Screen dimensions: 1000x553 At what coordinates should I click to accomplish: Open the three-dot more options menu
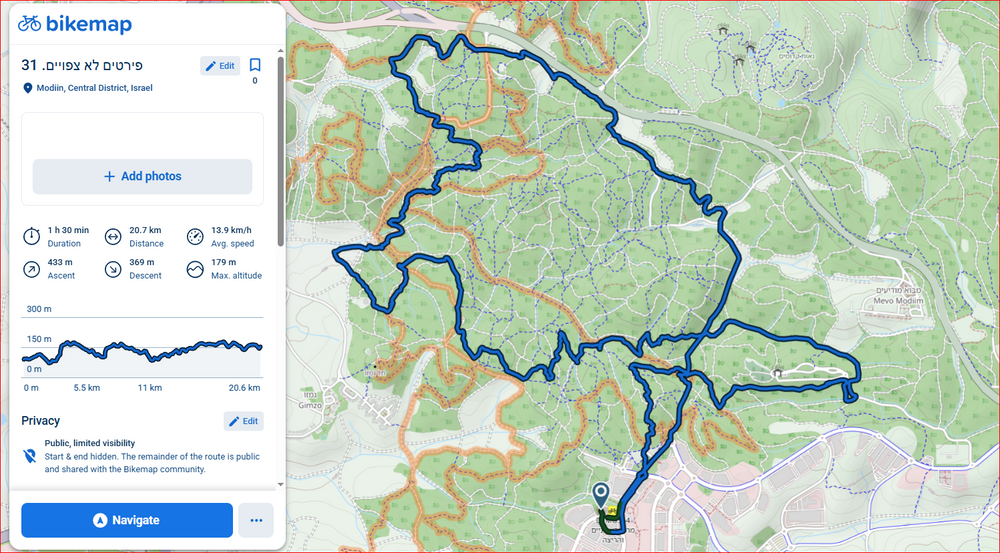256,520
